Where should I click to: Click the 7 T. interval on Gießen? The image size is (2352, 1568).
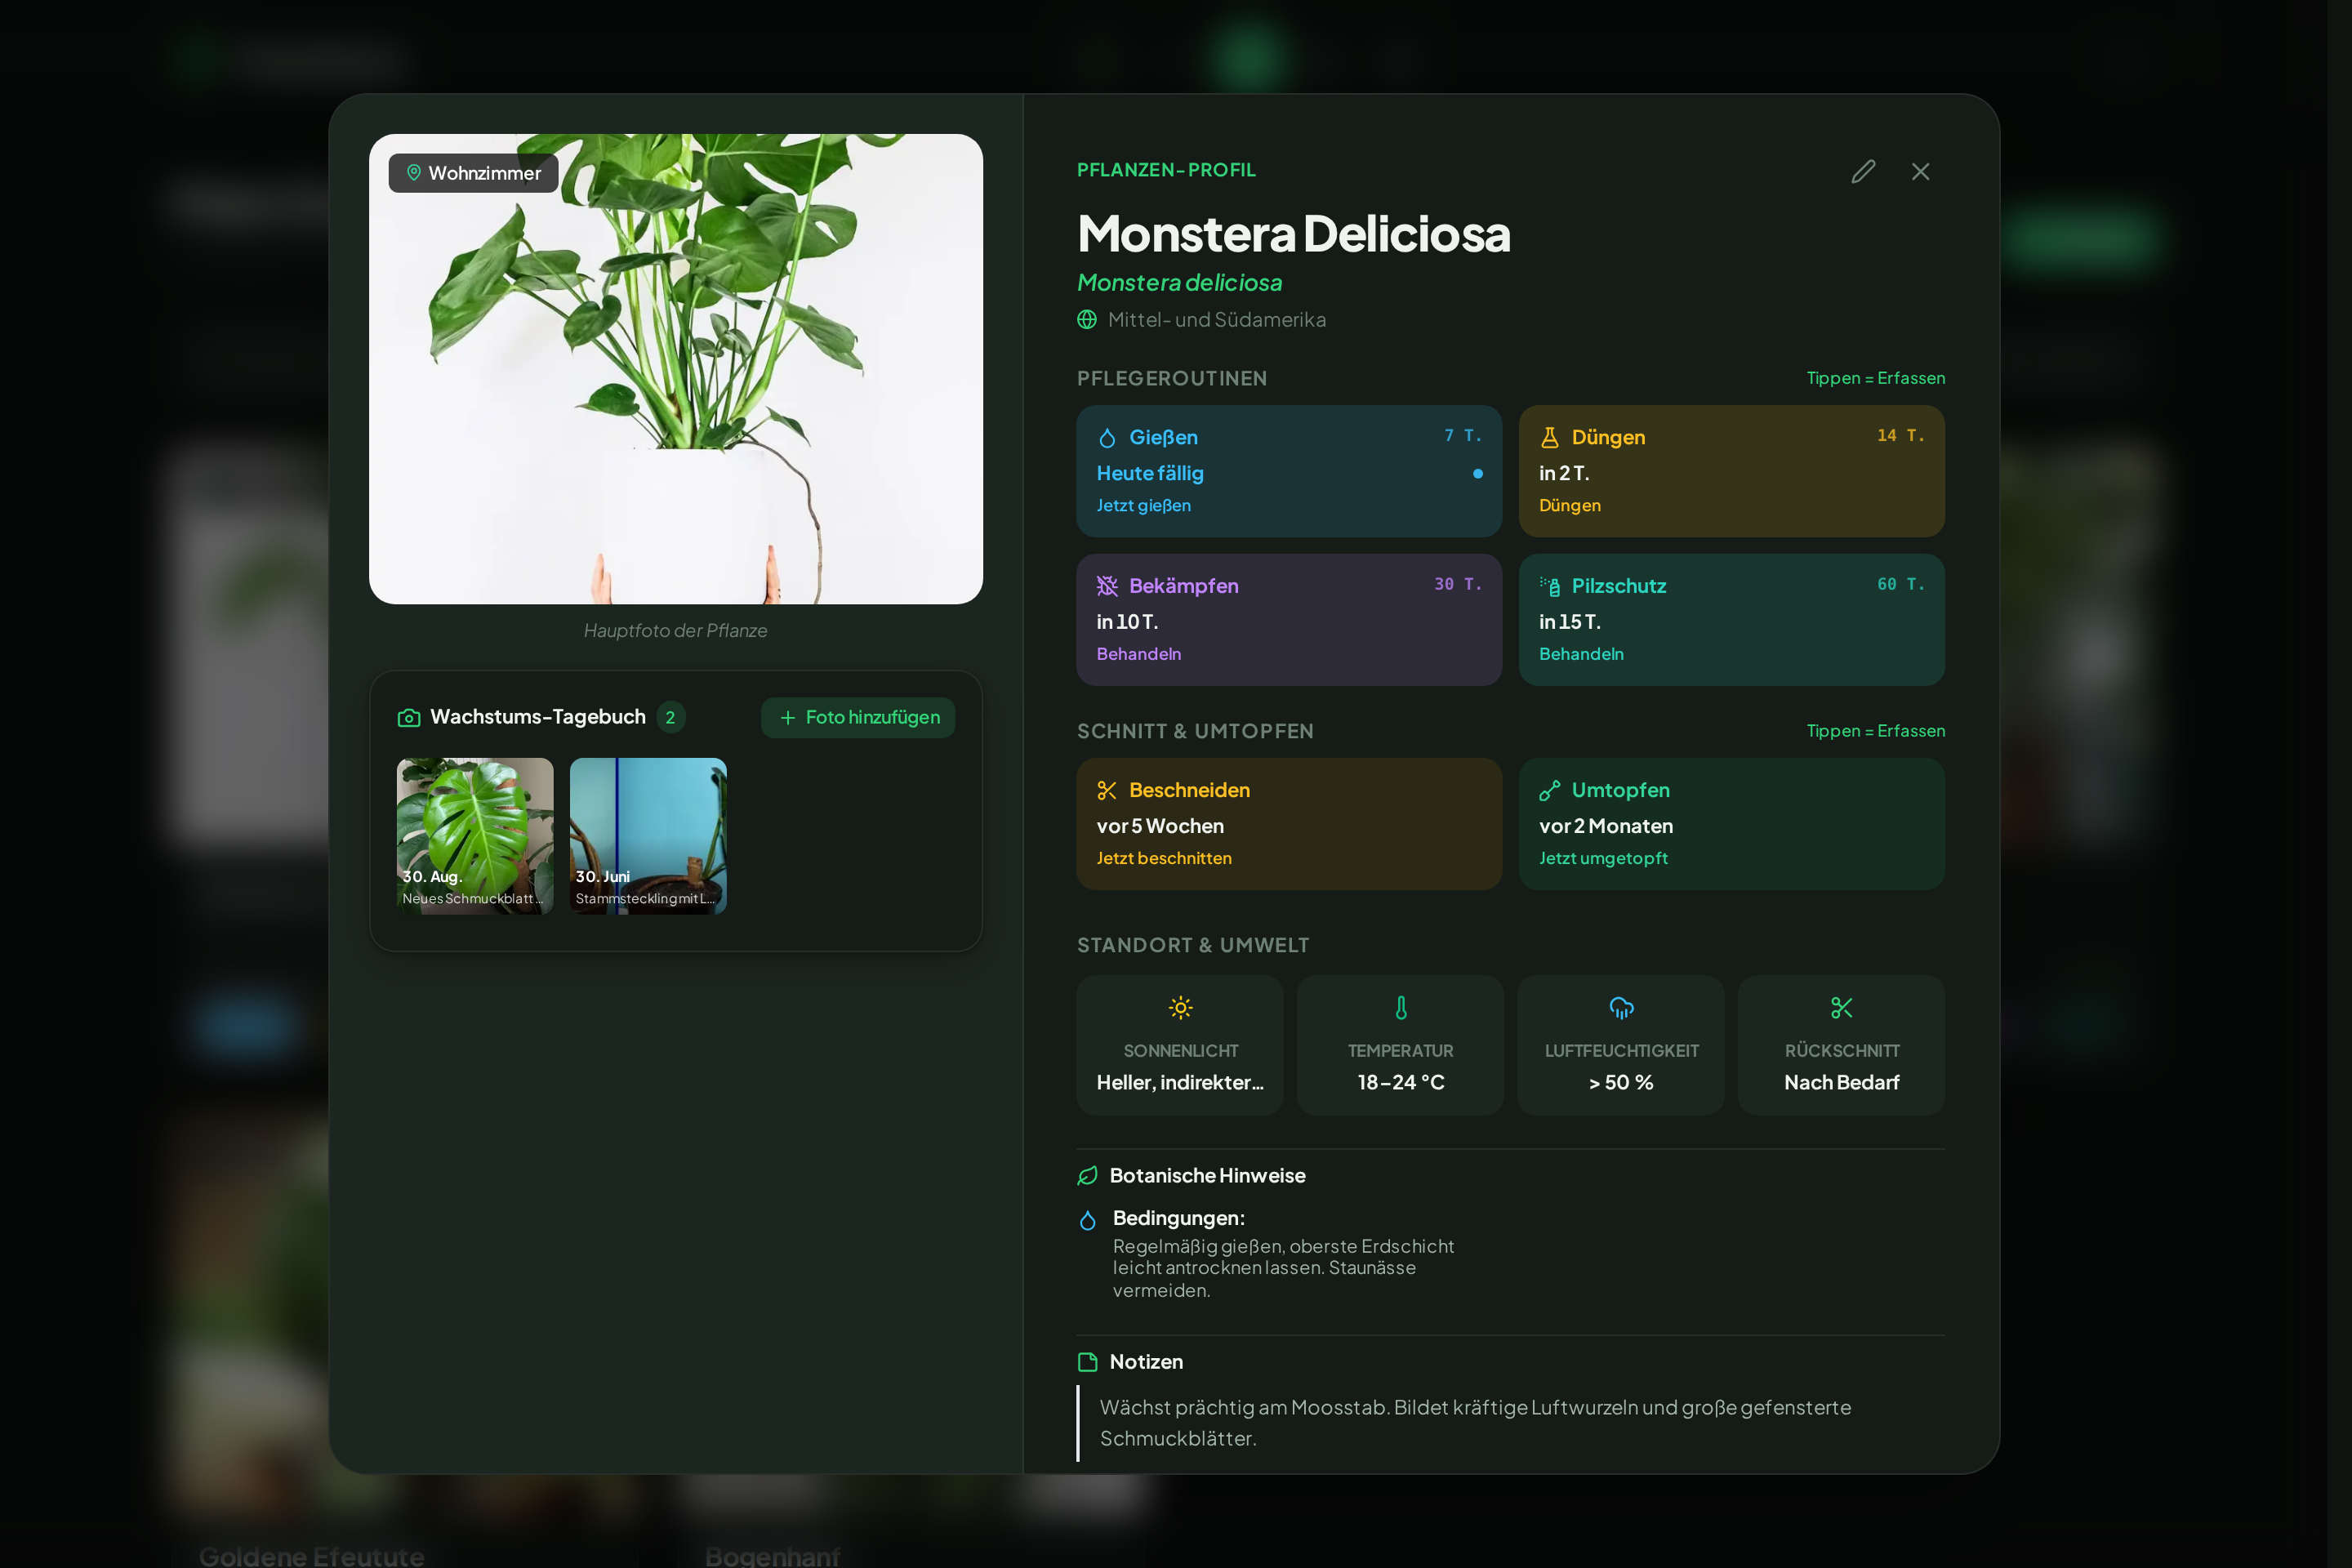coord(1463,436)
